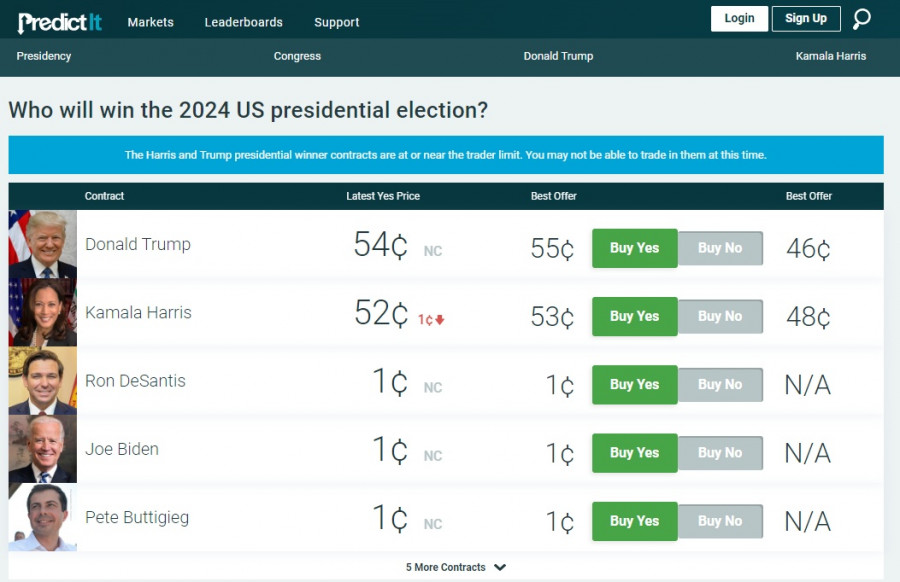Open the Markets menu
This screenshot has width=900, height=582.
[x=150, y=22]
